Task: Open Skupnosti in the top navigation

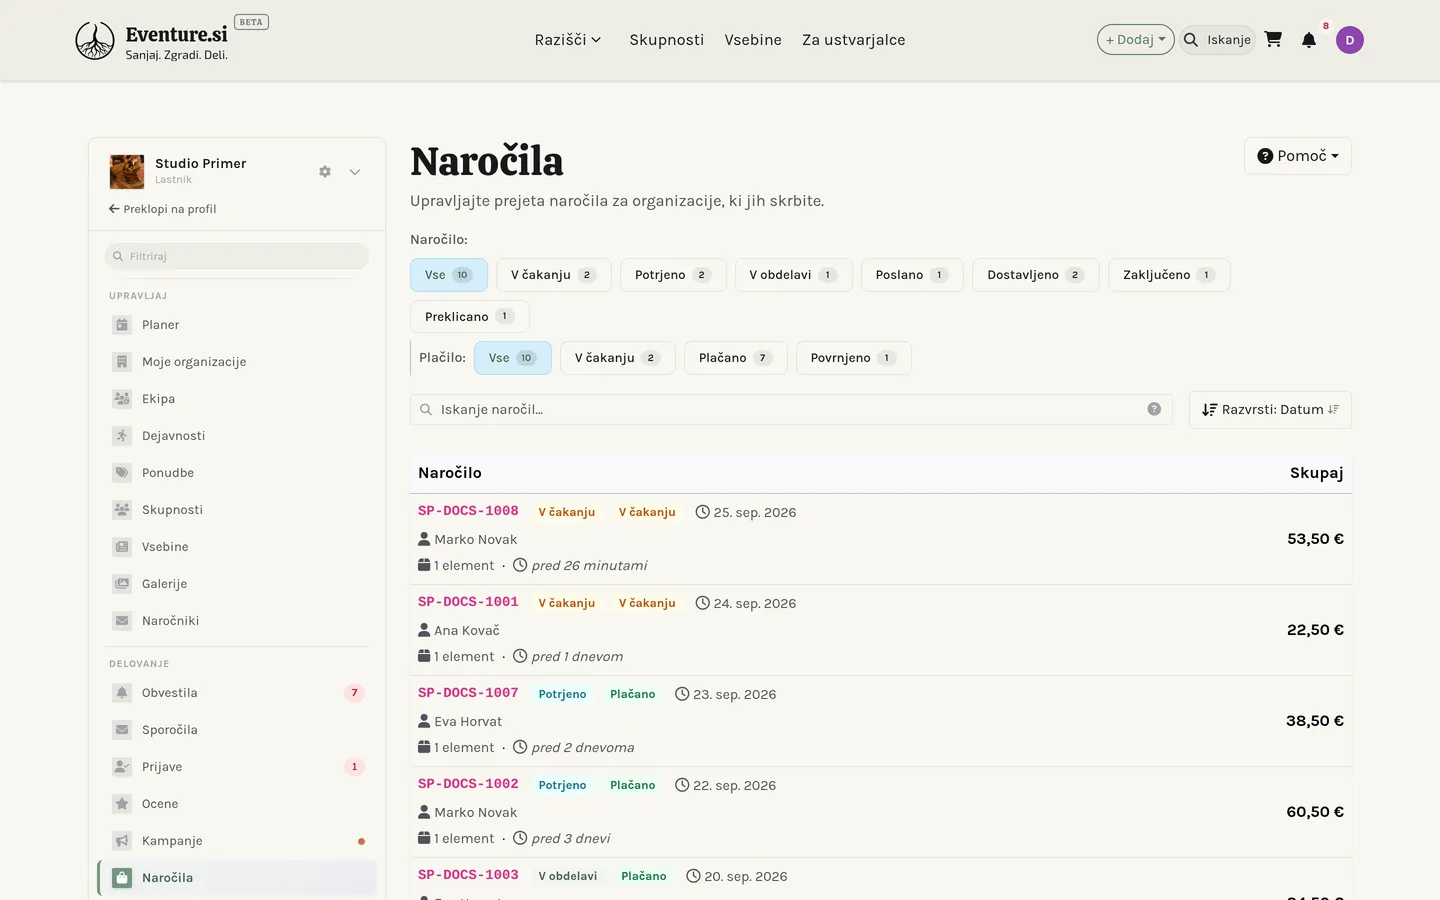Action: [x=667, y=40]
